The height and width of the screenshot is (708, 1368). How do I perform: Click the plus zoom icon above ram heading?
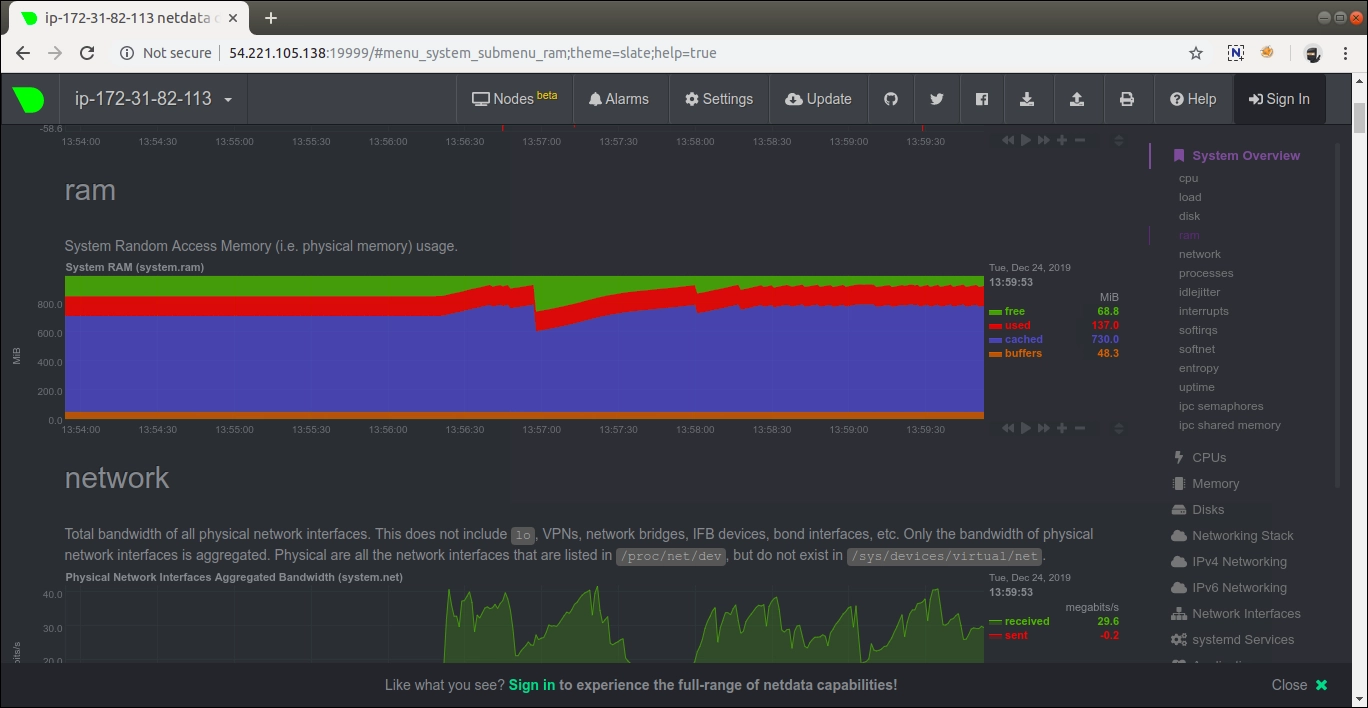point(1062,141)
